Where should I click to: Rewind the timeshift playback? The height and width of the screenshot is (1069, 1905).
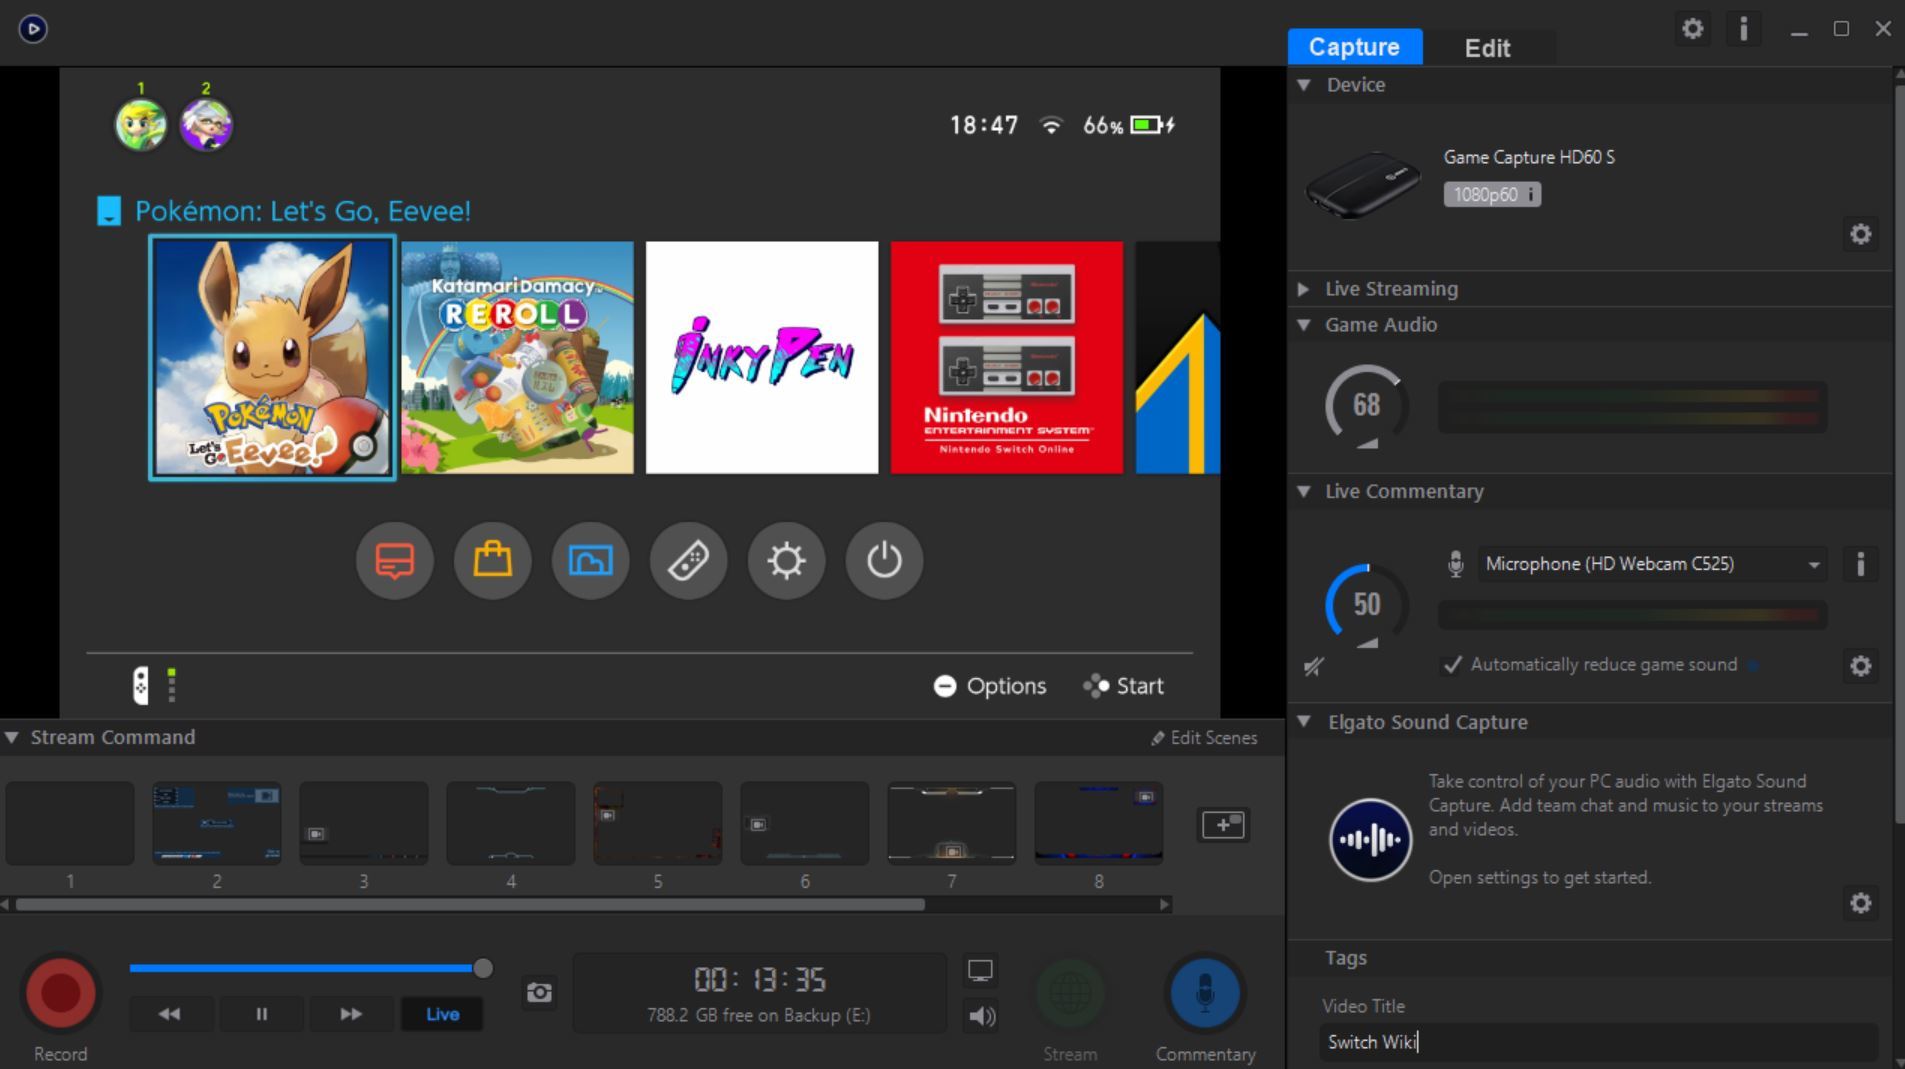coord(170,1014)
